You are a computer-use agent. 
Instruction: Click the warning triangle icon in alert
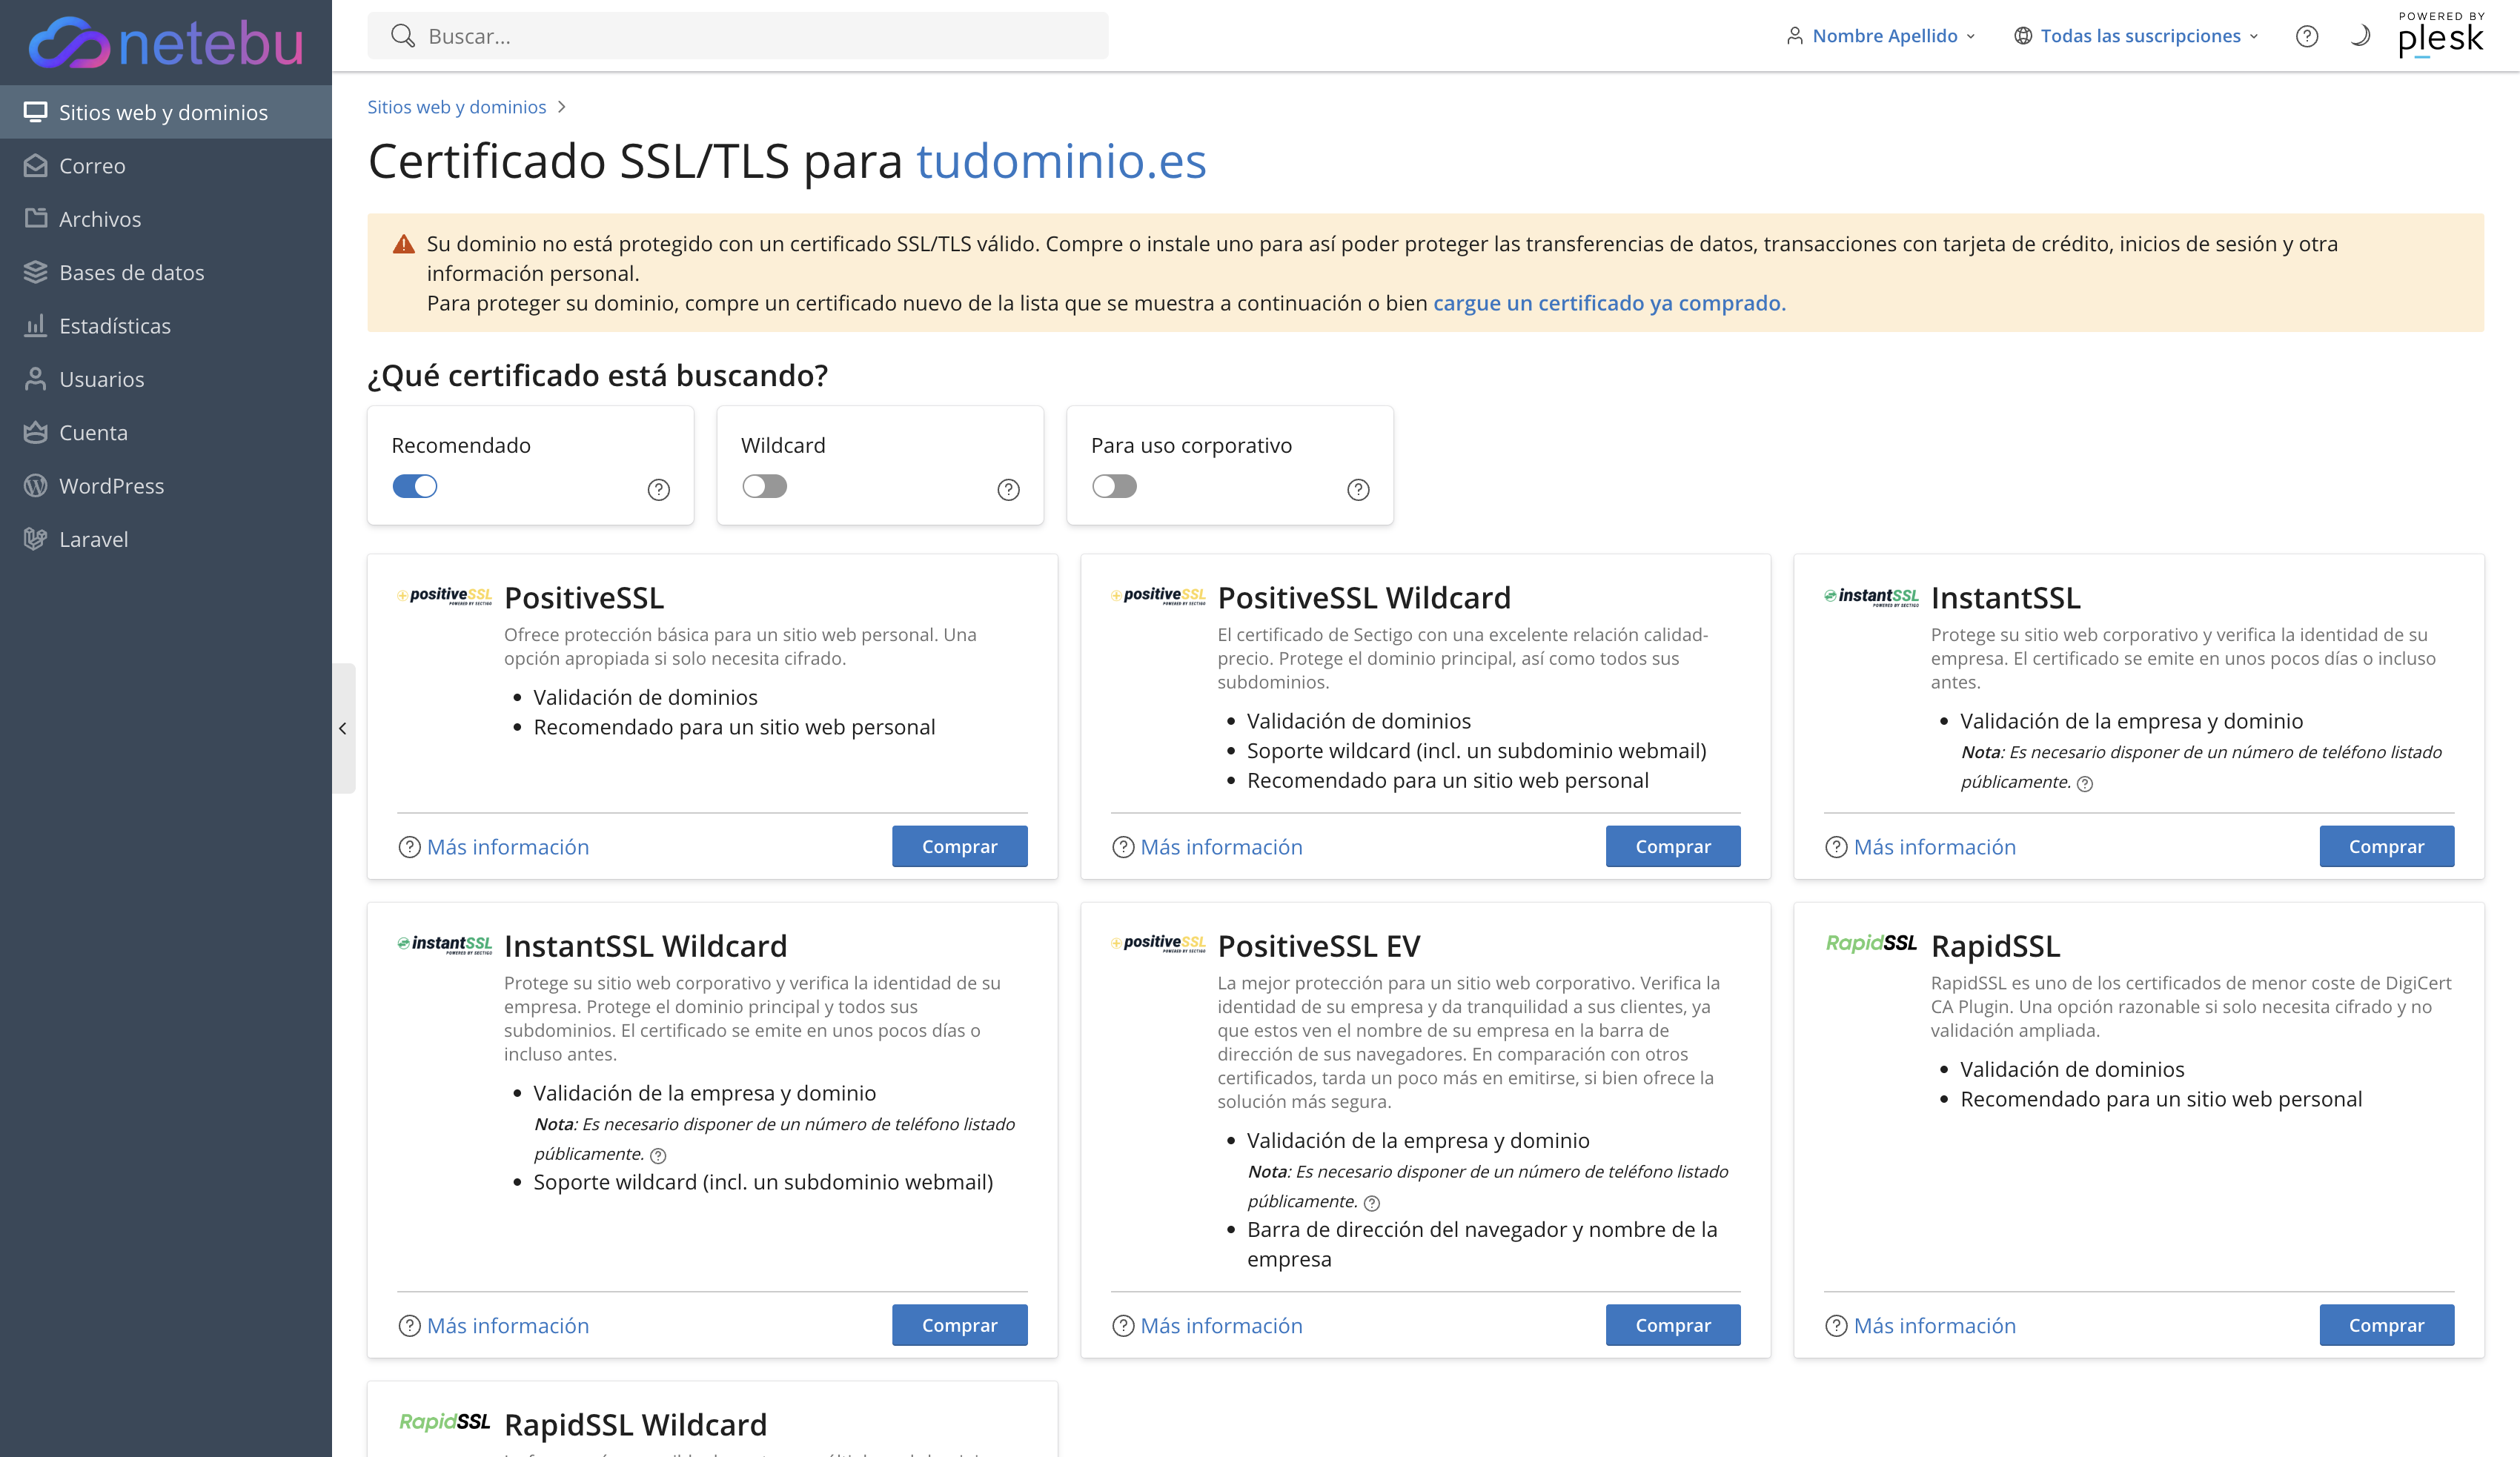click(403, 244)
